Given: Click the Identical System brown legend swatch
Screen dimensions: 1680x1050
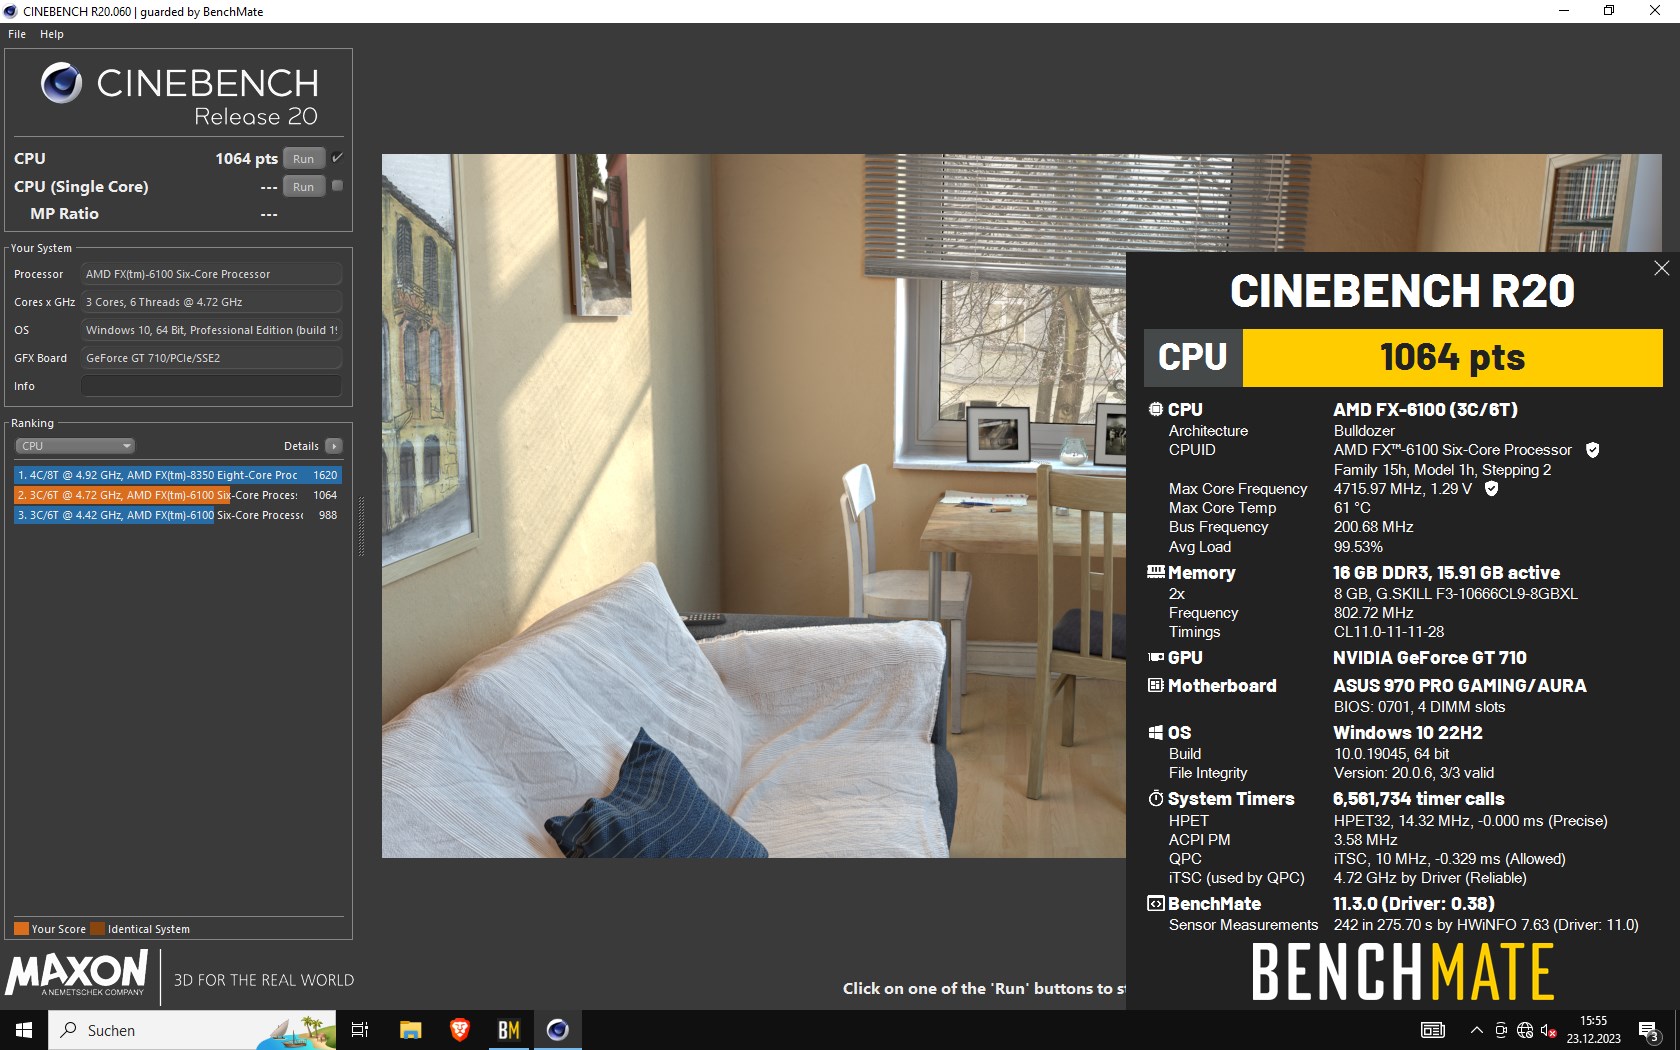Looking at the screenshot, I should tap(97, 928).
